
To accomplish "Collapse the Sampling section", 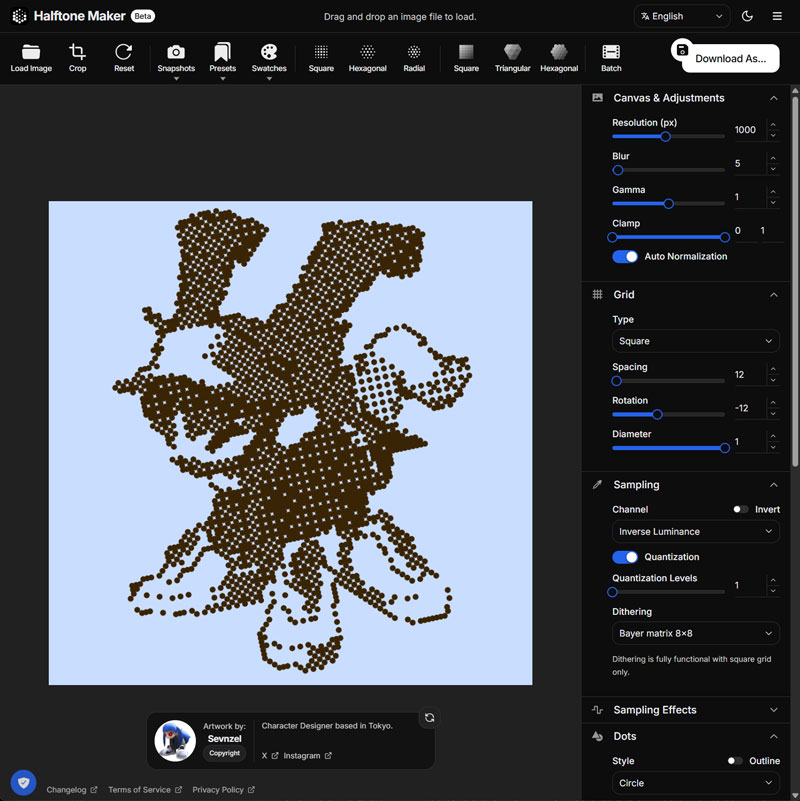I will pyautogui.click(x=773, y=484).
